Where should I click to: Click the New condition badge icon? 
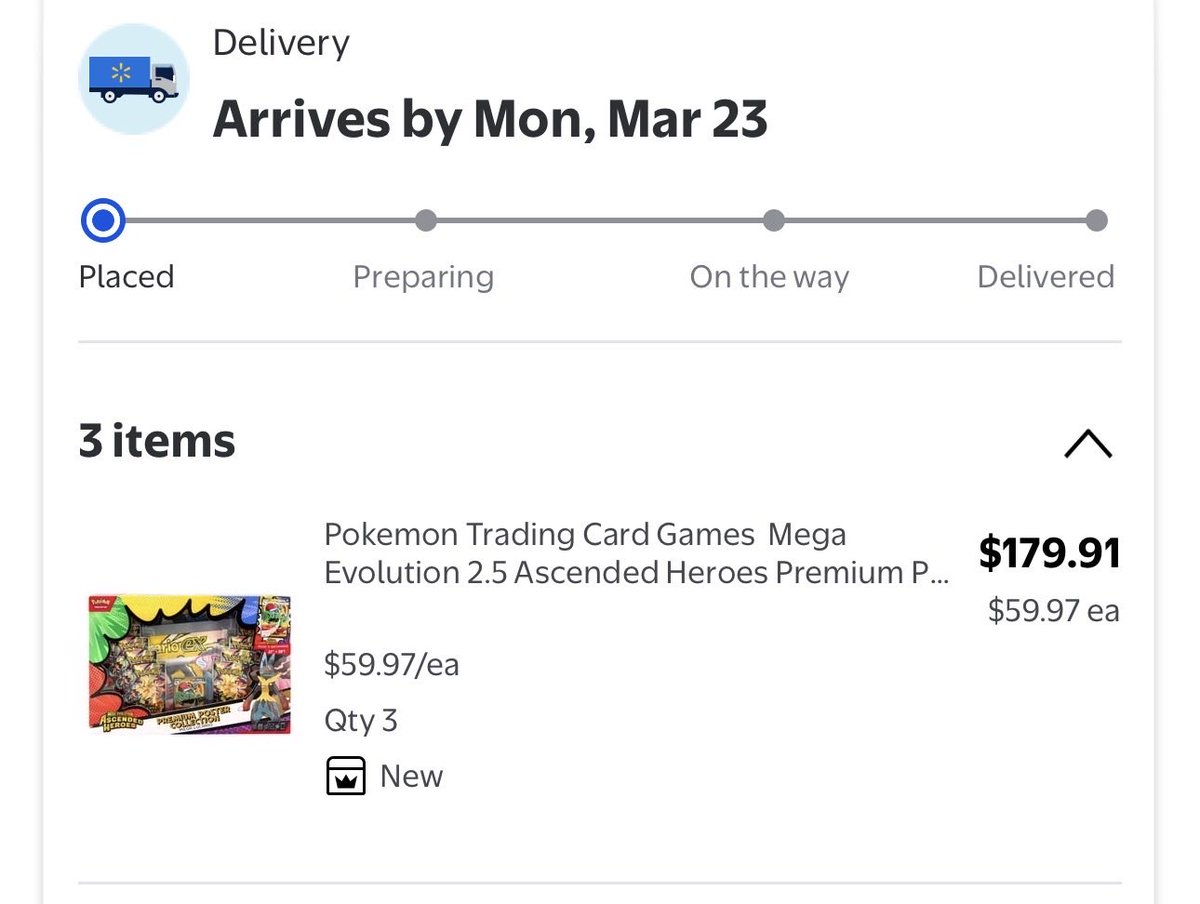346,777
